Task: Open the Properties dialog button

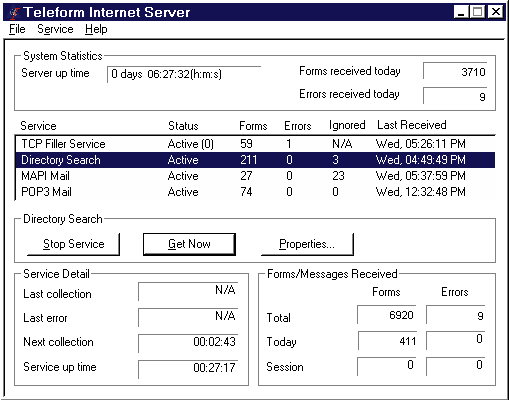Action: coord(307,244)
